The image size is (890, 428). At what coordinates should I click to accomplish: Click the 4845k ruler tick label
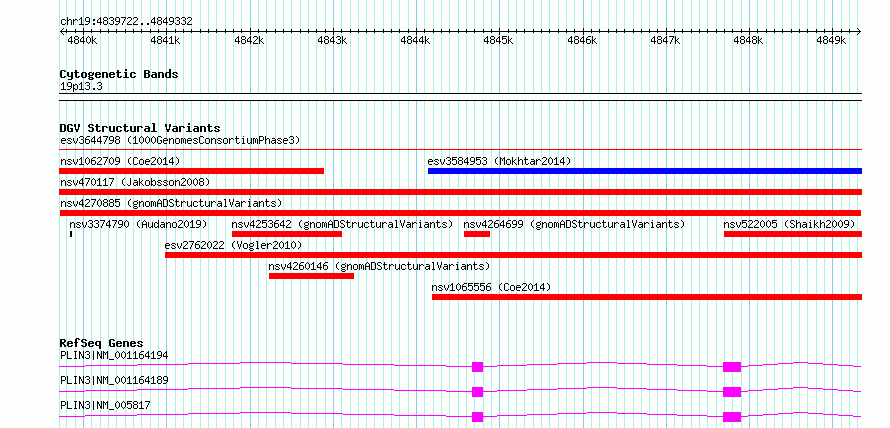(x=499, y=41)
